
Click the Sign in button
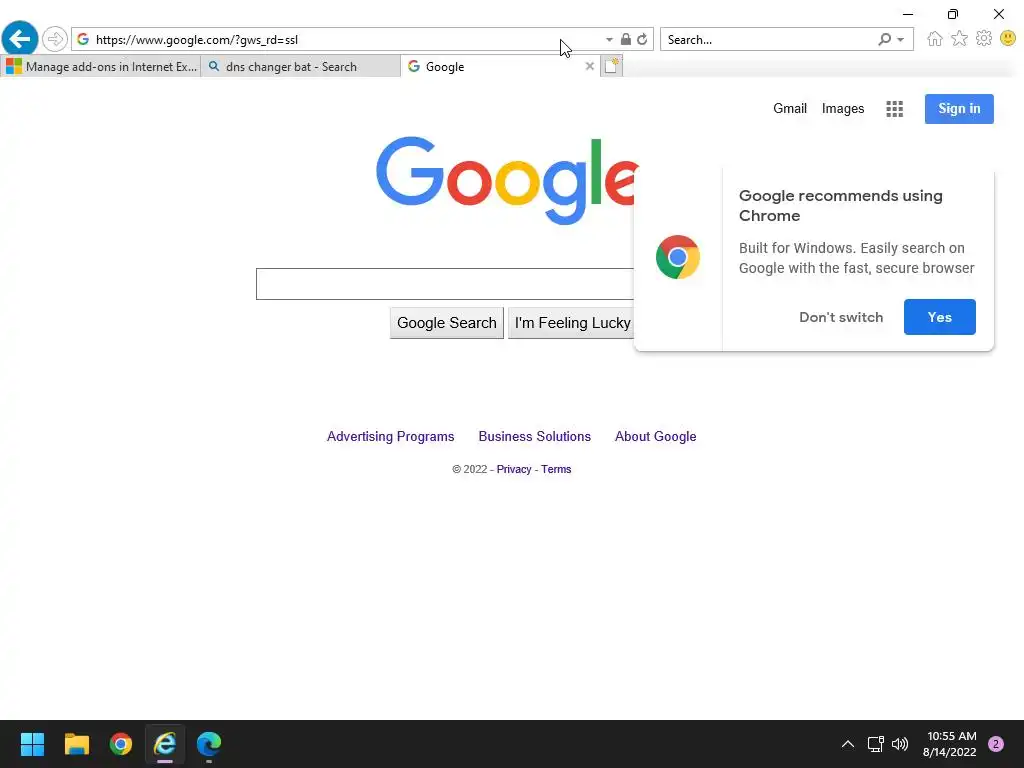959,108
